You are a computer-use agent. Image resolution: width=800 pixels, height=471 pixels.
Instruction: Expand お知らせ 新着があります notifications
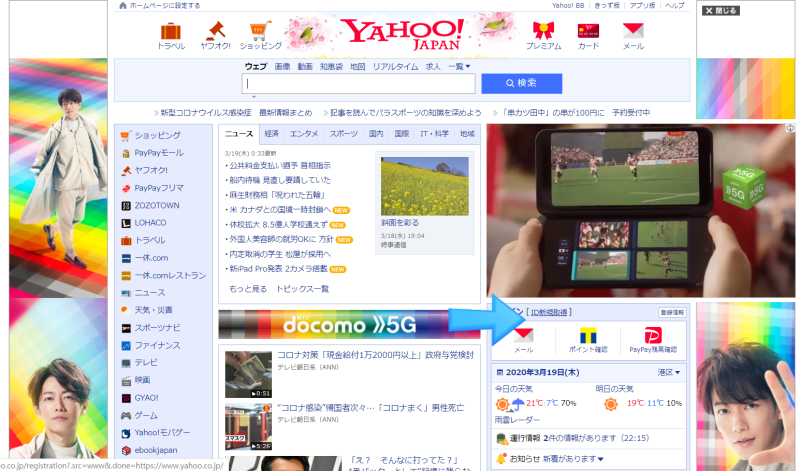pyautogui.click(x=557, y=459)
